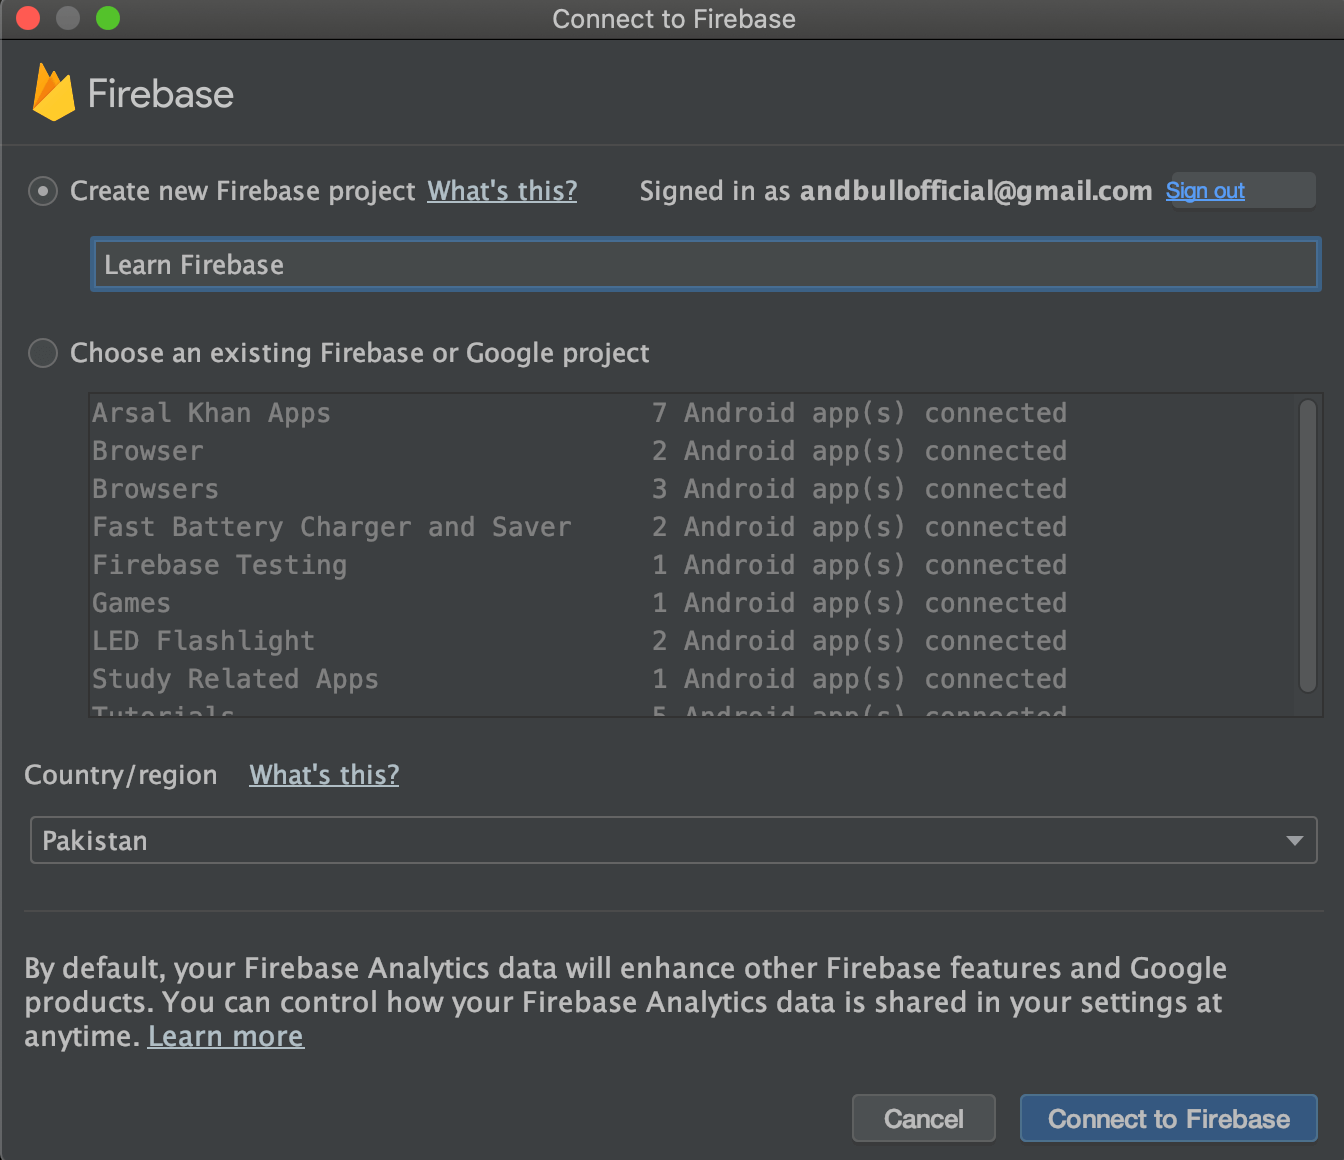Open the 'Learn more' link about Analytics data
This screenshot has width=1344, height=1160.
pos(225,1036)
